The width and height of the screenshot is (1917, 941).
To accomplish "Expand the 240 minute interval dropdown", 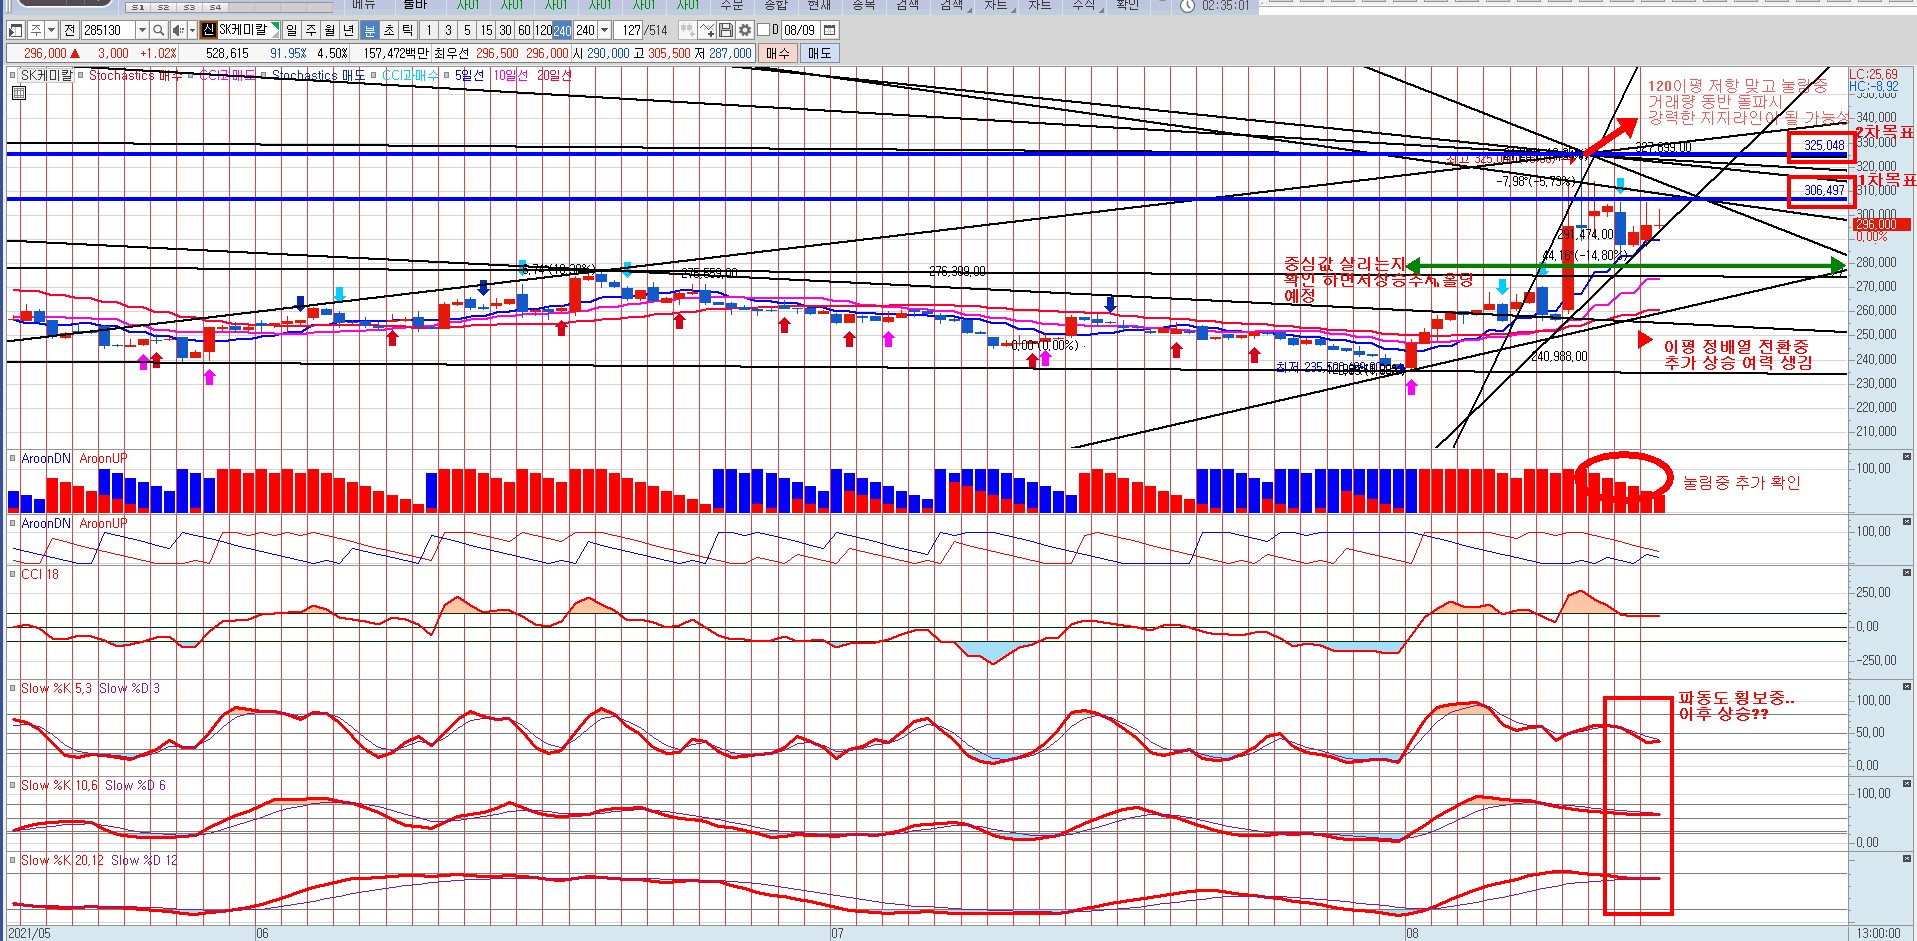I will (605, 30).
